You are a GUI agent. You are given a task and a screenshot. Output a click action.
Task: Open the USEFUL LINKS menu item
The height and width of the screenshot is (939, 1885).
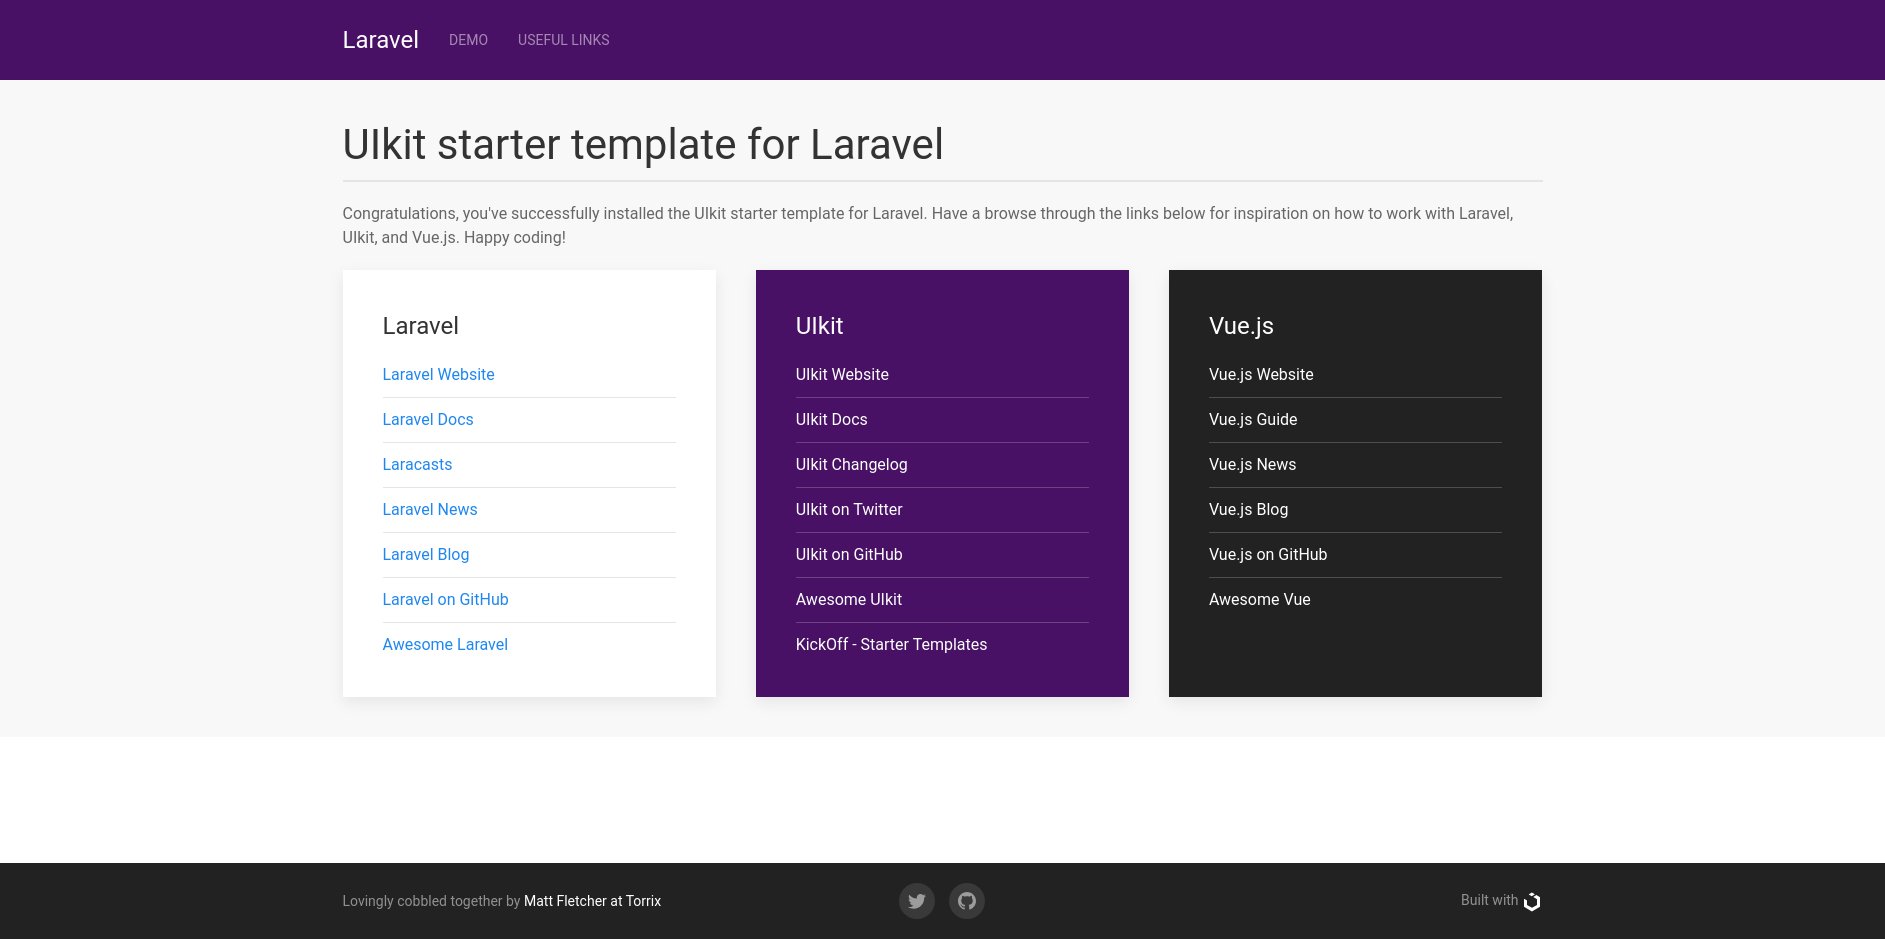tap(563, 40)
